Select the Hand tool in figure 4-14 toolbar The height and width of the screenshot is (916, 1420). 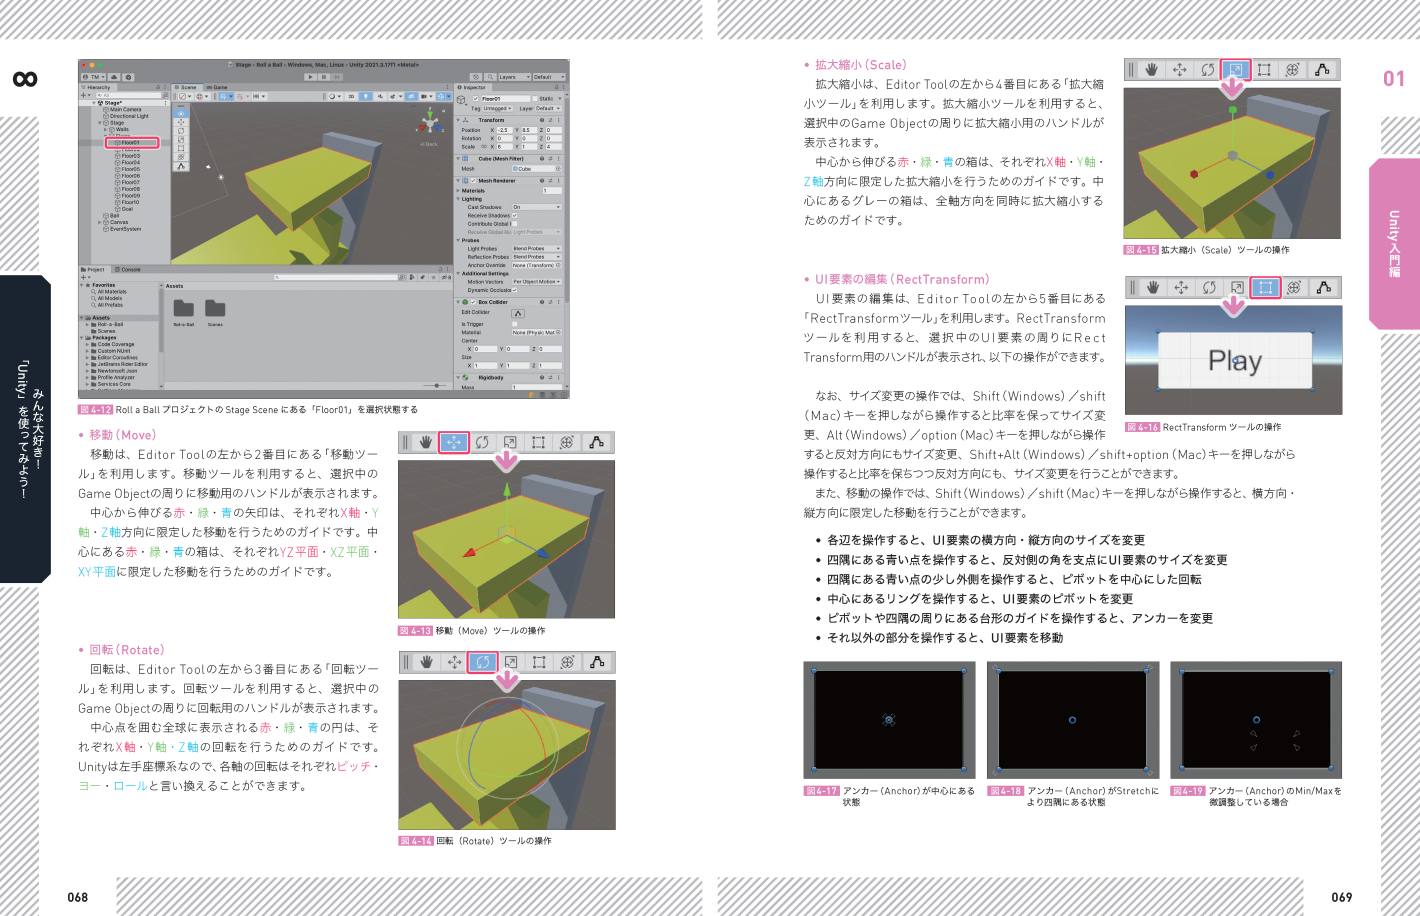427,662
